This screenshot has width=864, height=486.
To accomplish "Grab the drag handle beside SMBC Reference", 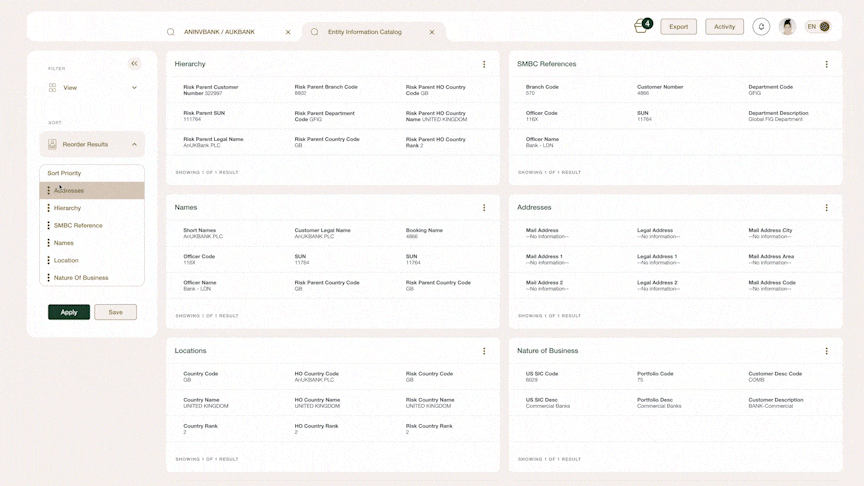I will click(48, 225).
